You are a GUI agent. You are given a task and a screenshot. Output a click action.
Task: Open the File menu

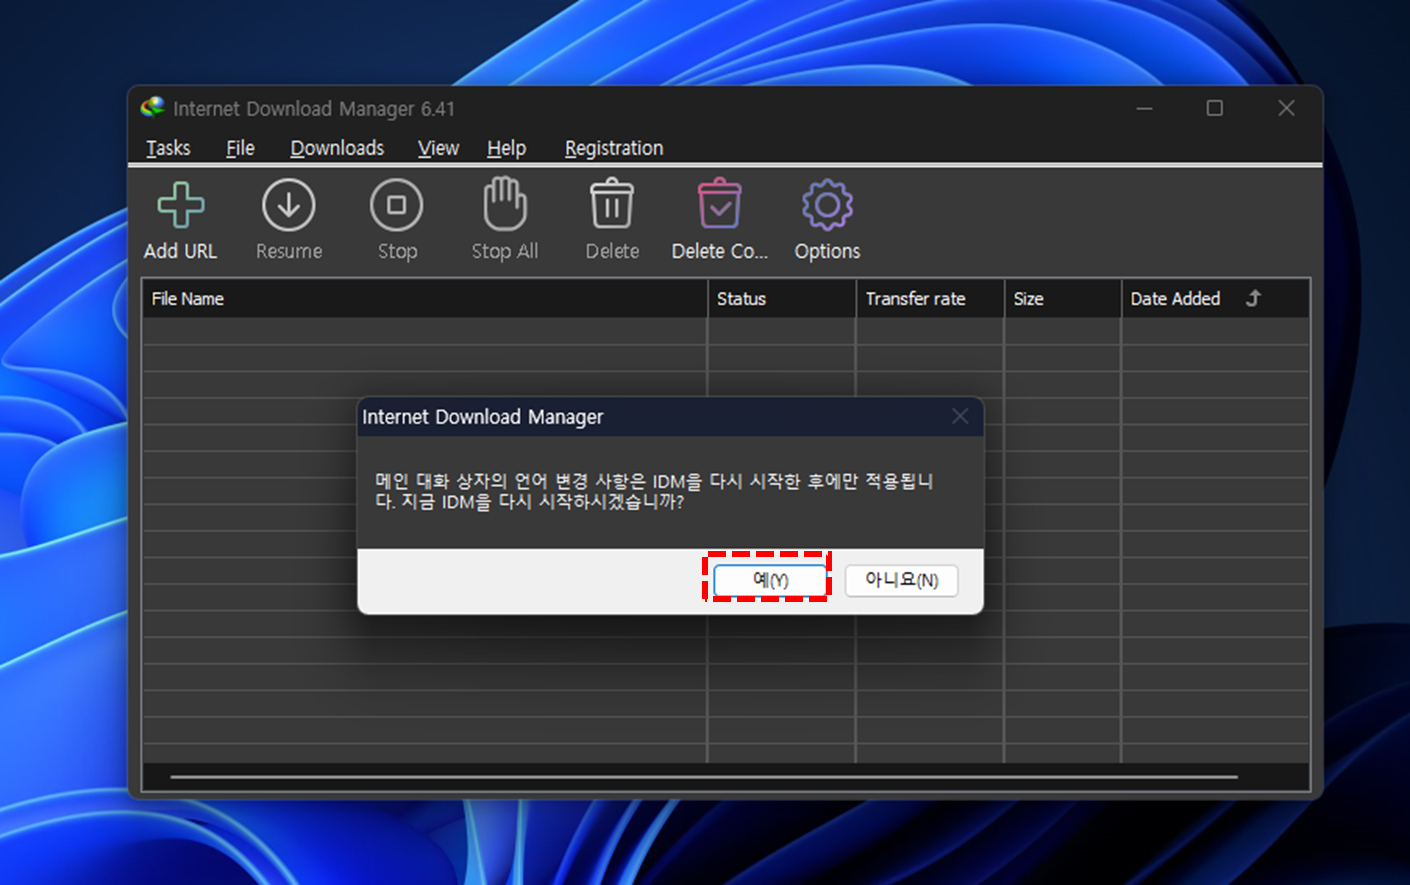[x=240, y=148]
